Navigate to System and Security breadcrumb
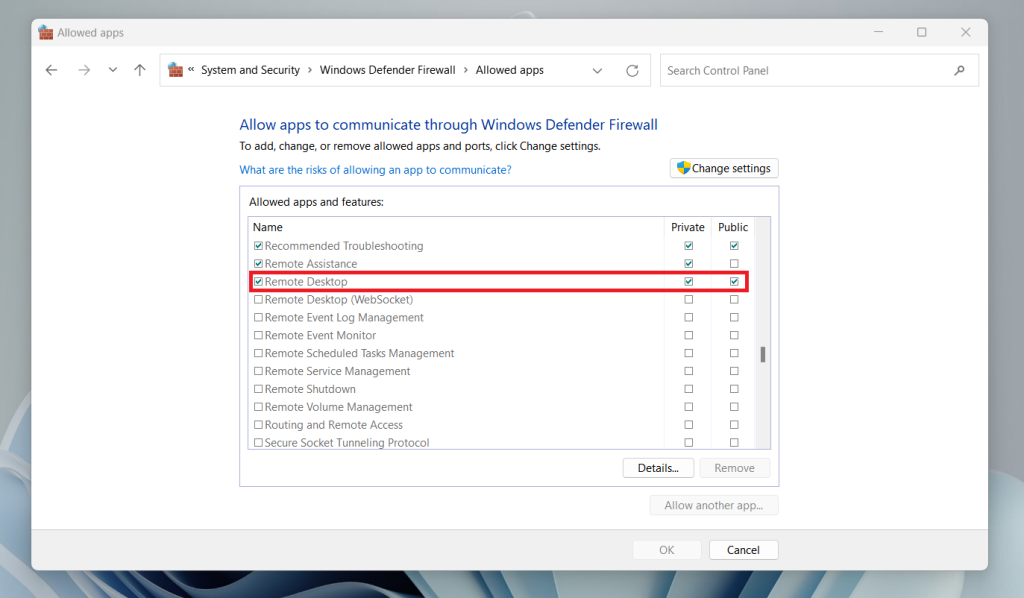This screenshot has height=598, width=1024. coord(250,70)
